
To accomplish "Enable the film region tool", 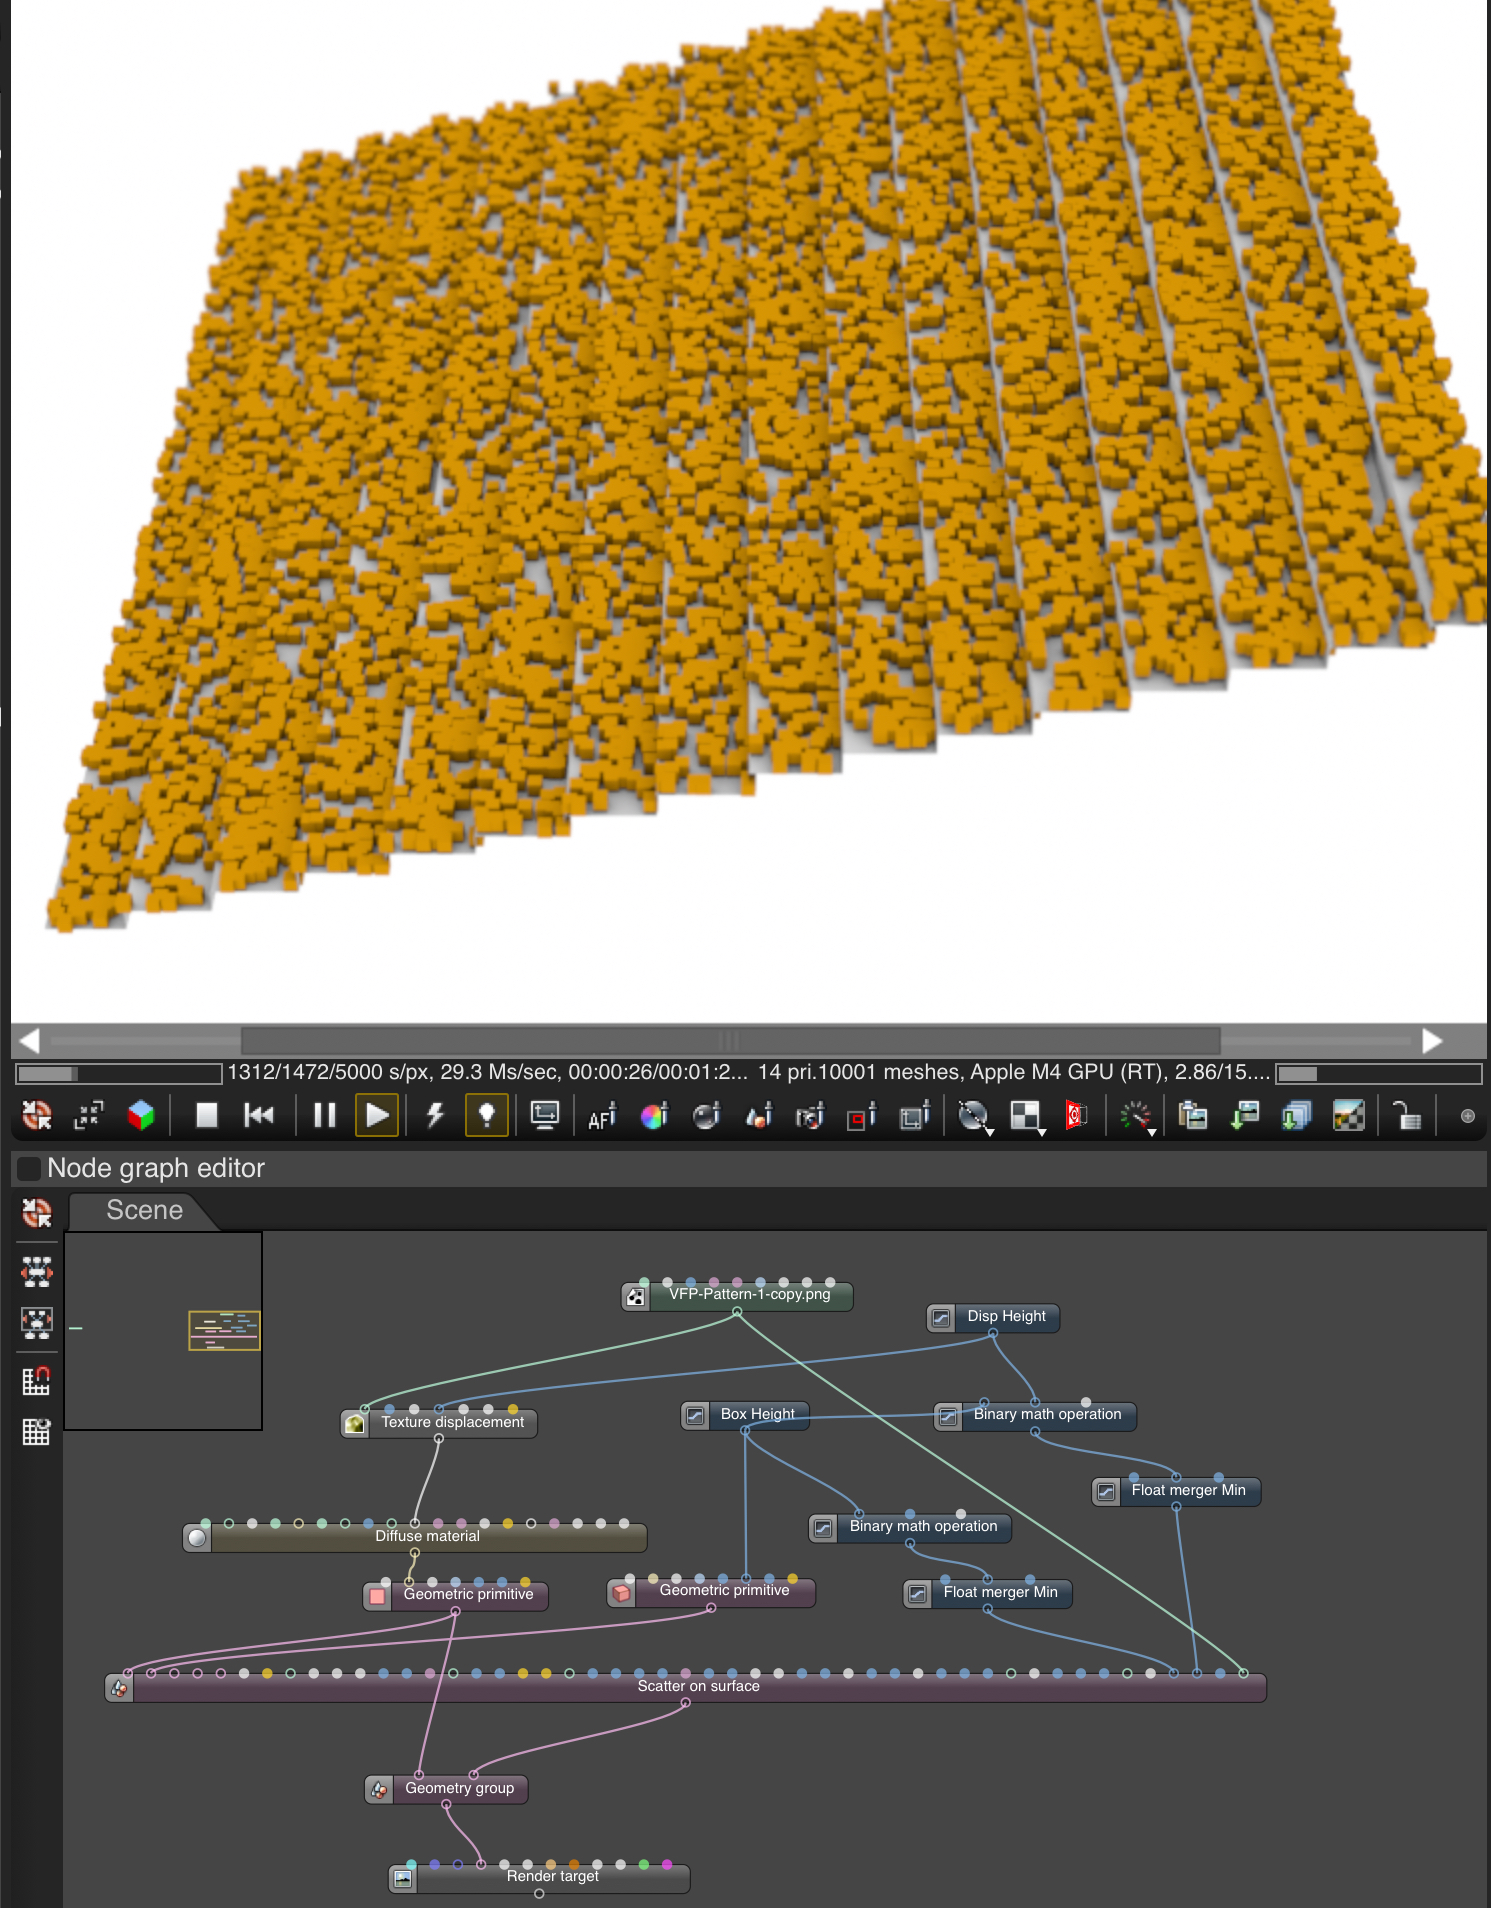I will [x=914, y=1115].
